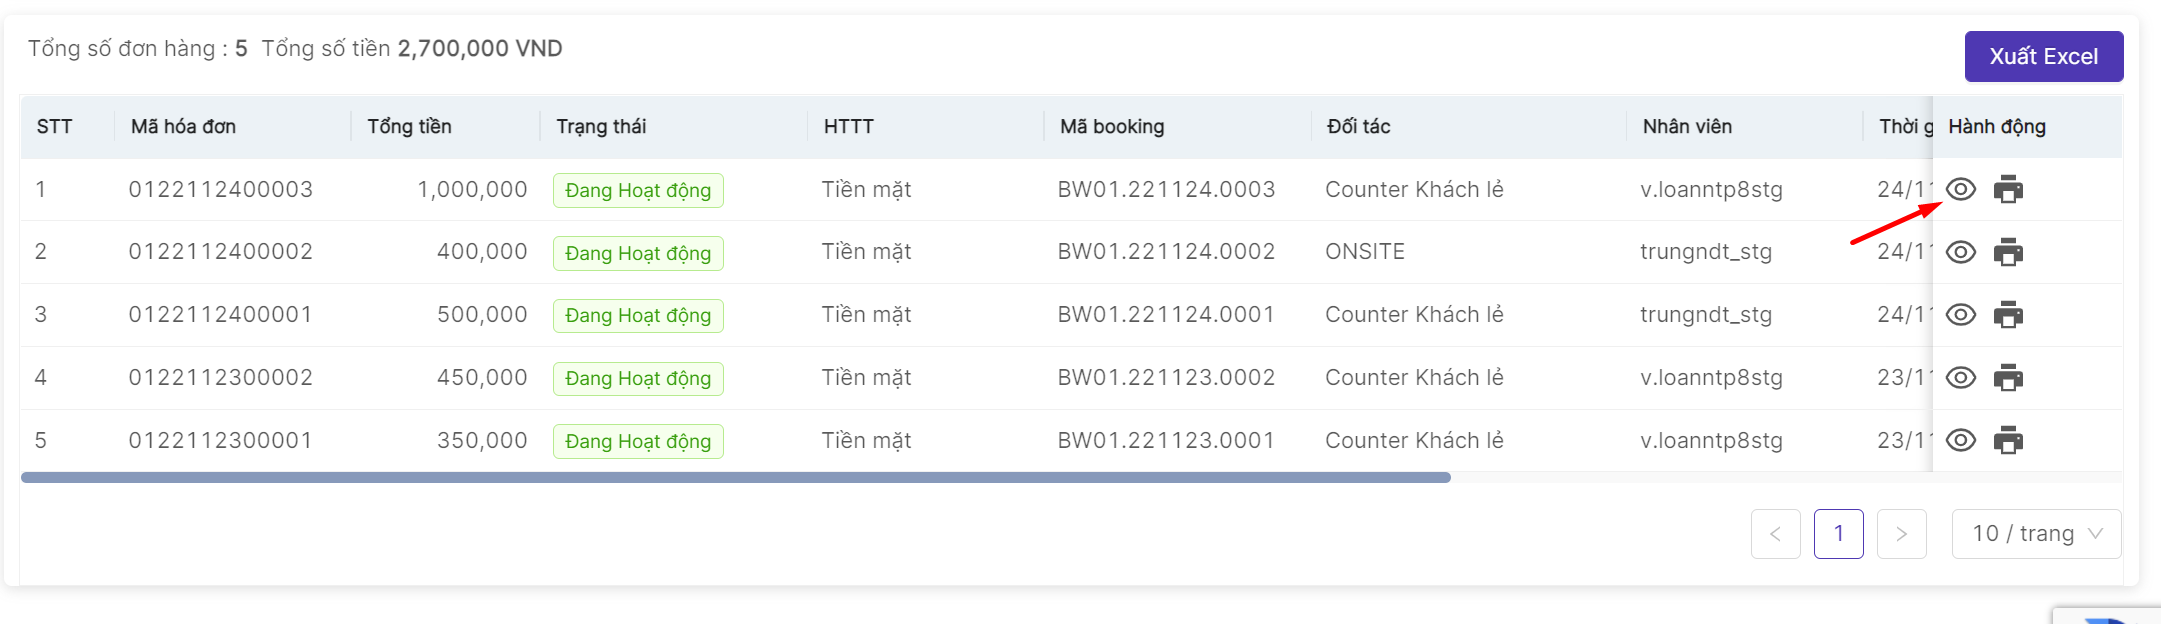Select page 1 in pagination
This screenshot has width=2161, height=624.
[x=1838, y=534]
